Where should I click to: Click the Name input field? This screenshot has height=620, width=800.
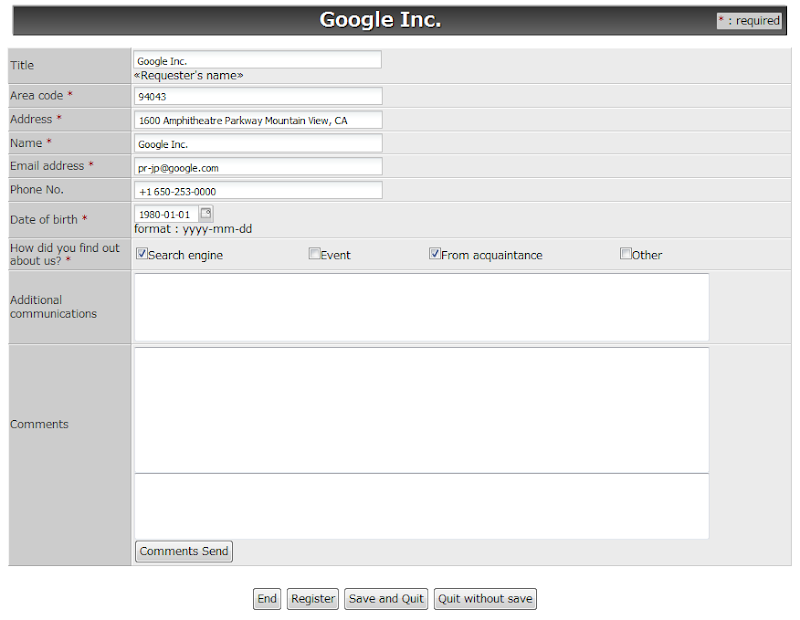[258, 143]
